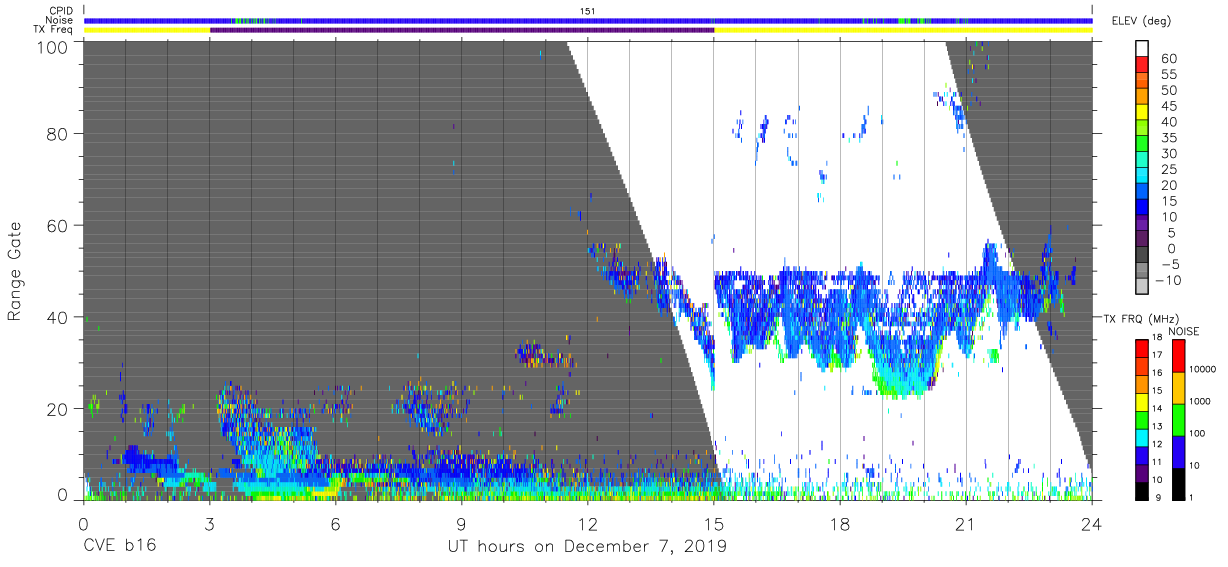Click the CPID value '151'
This screenshot has height=567, width=1228.
pyautogui.click(x=588, y=11)
